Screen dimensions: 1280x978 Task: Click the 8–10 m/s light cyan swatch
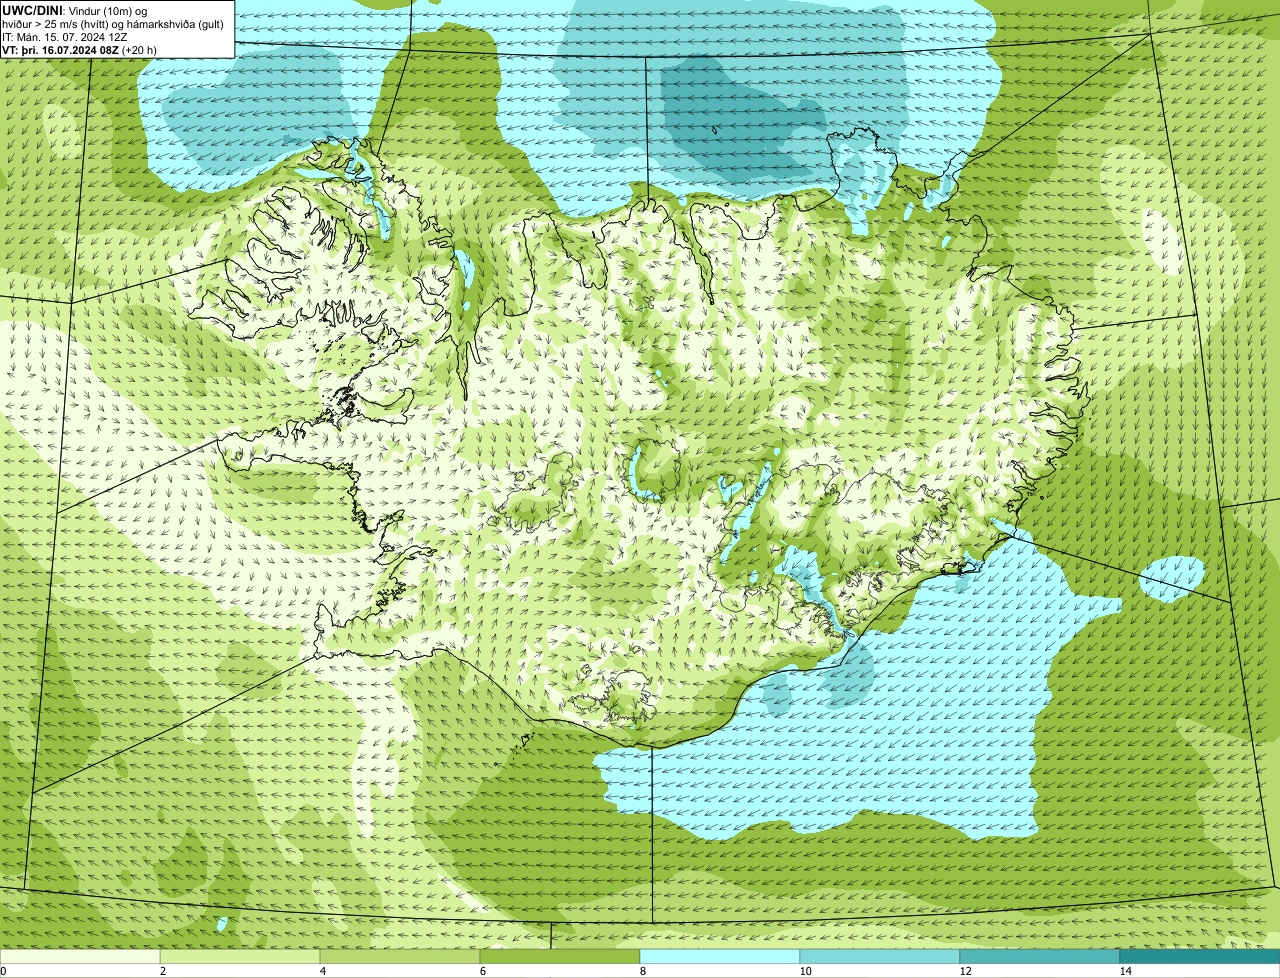pos(720,956)
